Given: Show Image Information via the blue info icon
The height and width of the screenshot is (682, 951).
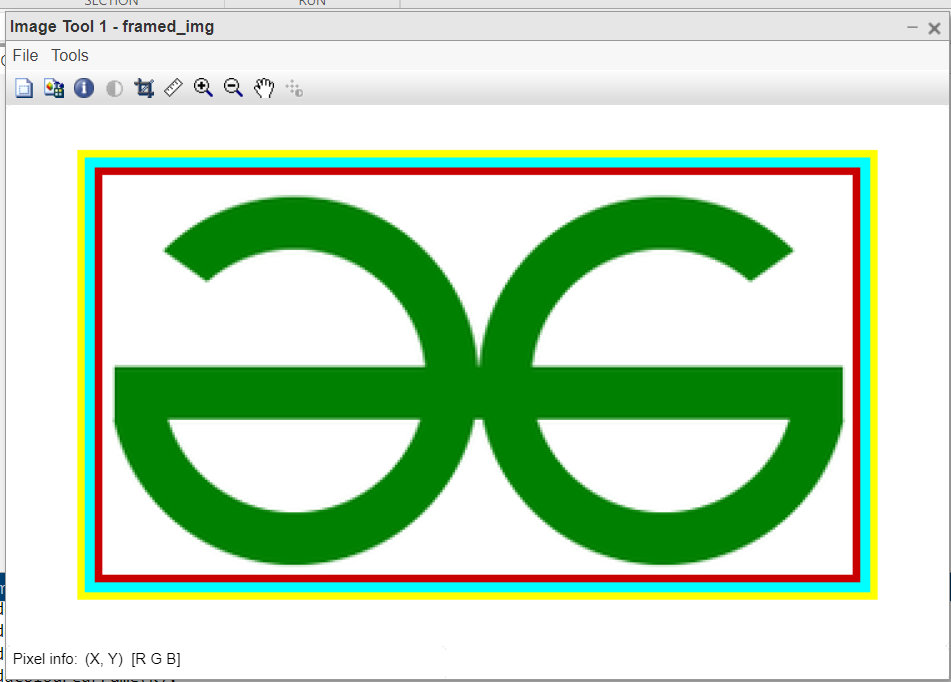Looking at the screenshot, I should point(84,89).
